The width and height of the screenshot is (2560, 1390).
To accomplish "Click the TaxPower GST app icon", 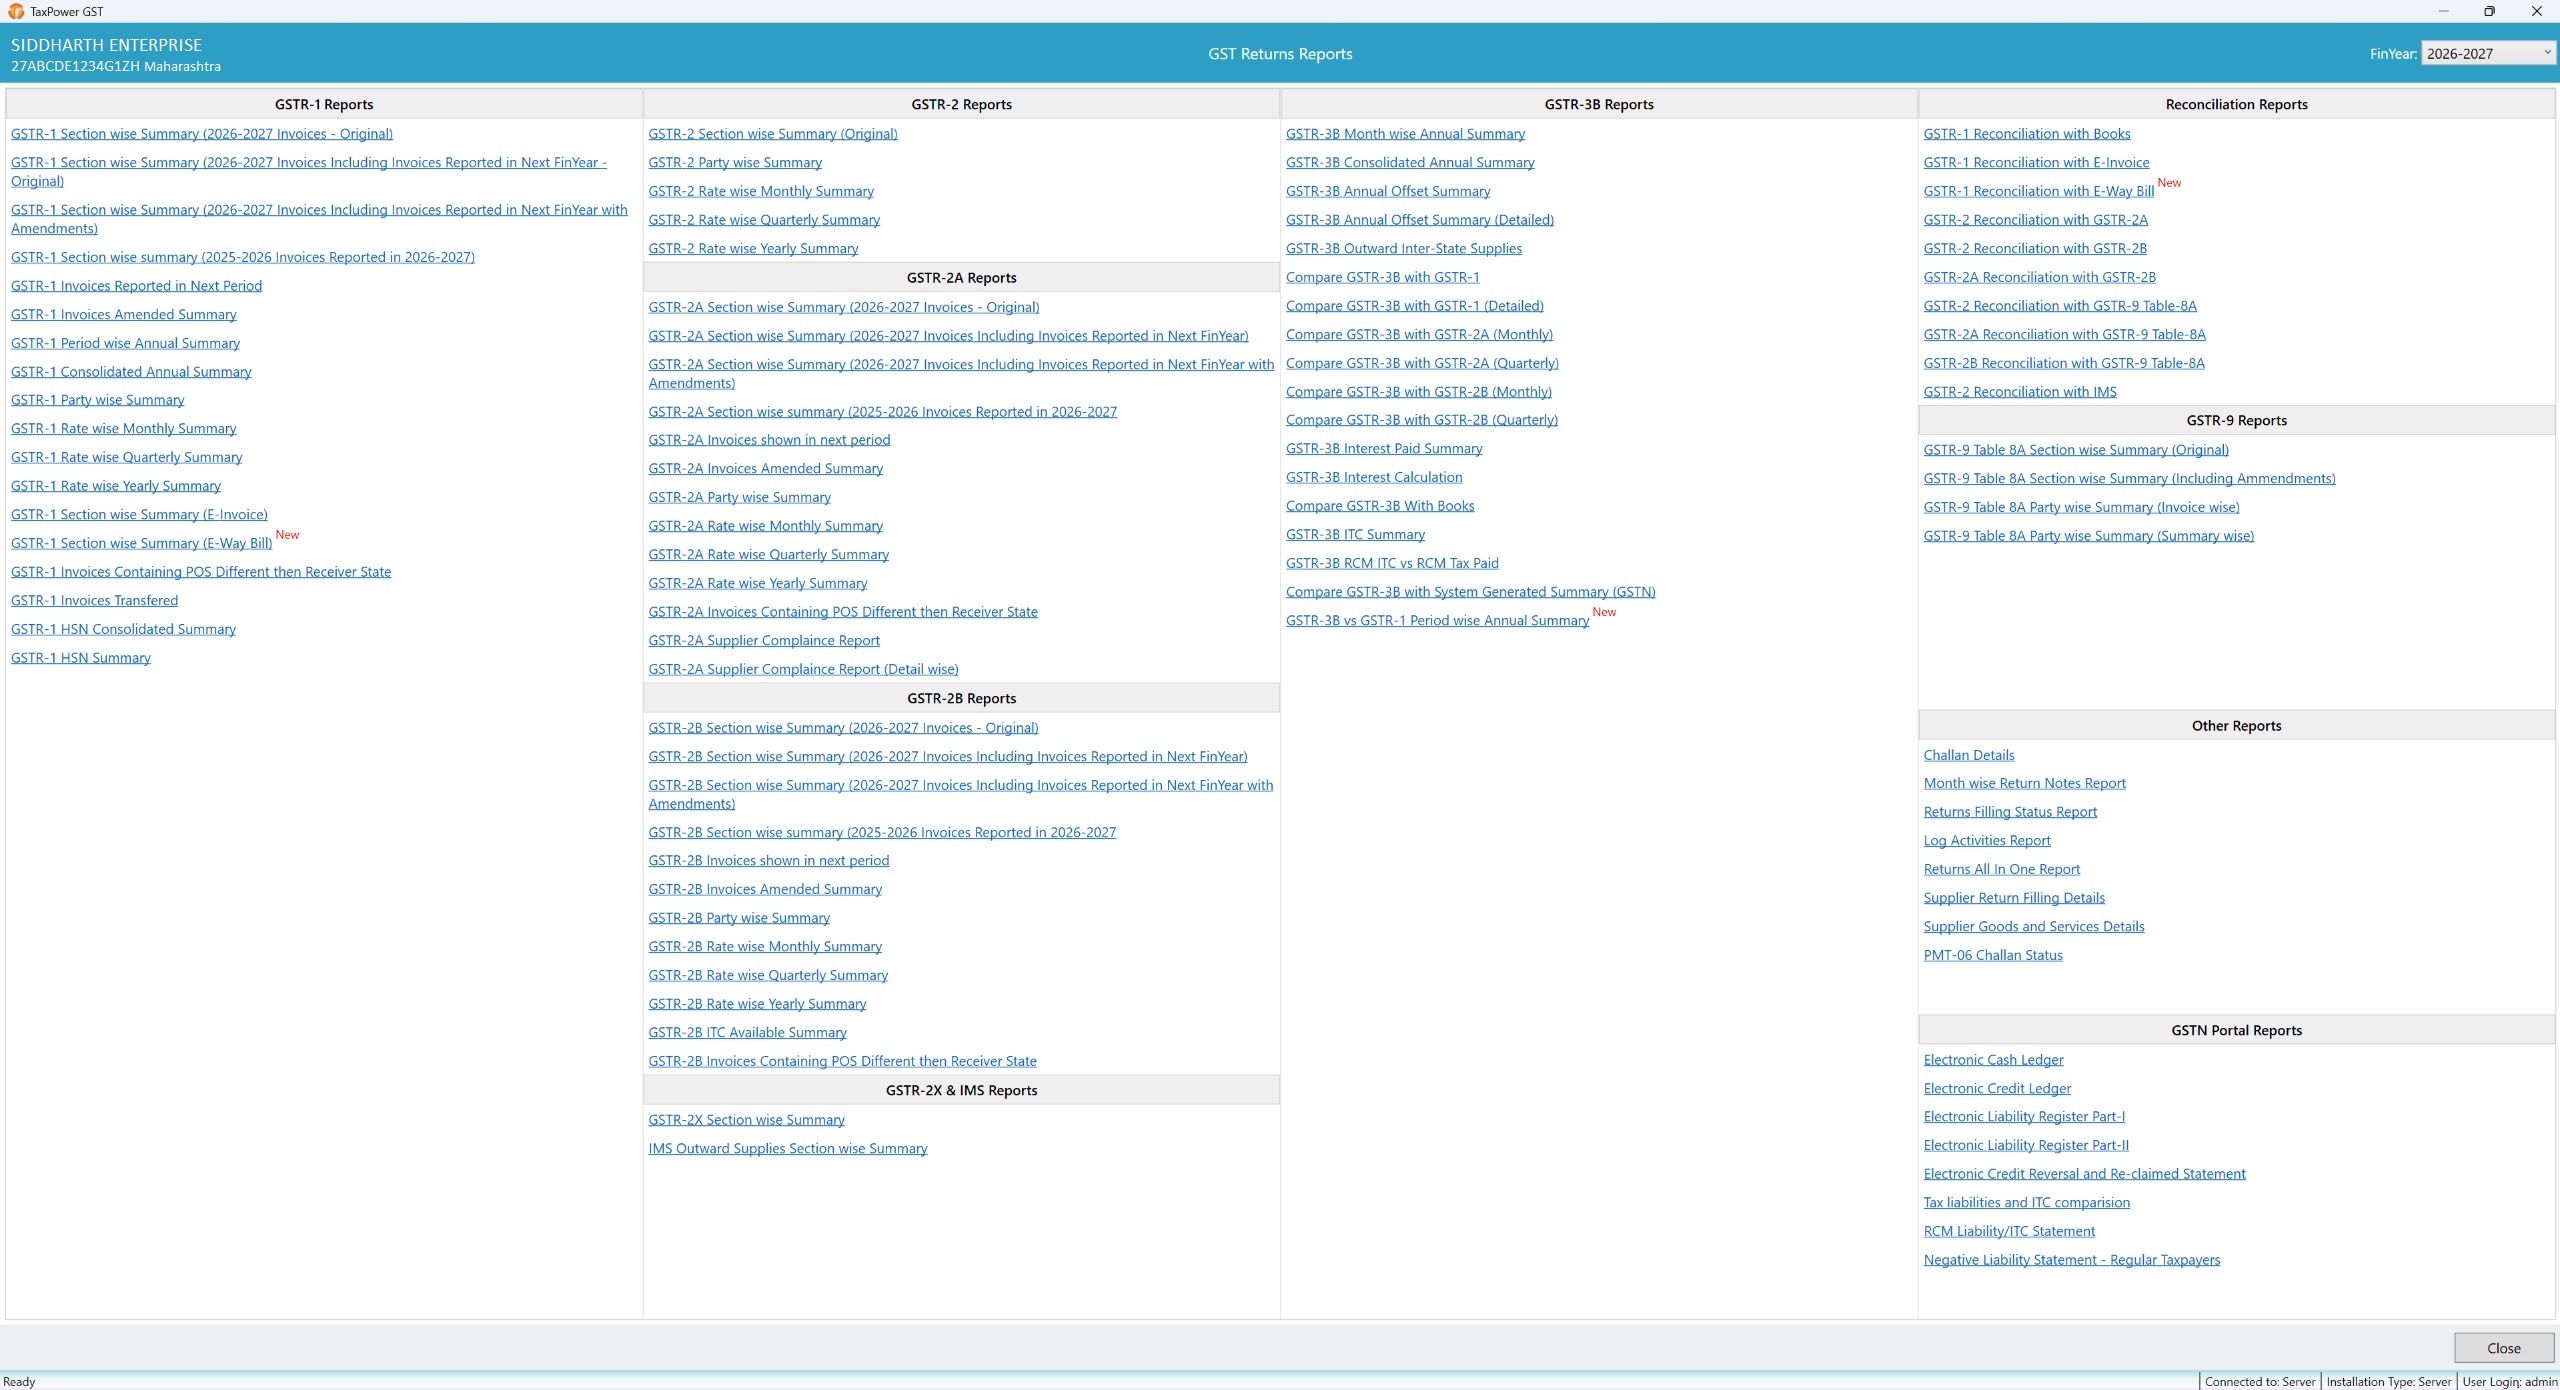I will click(x=16, y=11).
